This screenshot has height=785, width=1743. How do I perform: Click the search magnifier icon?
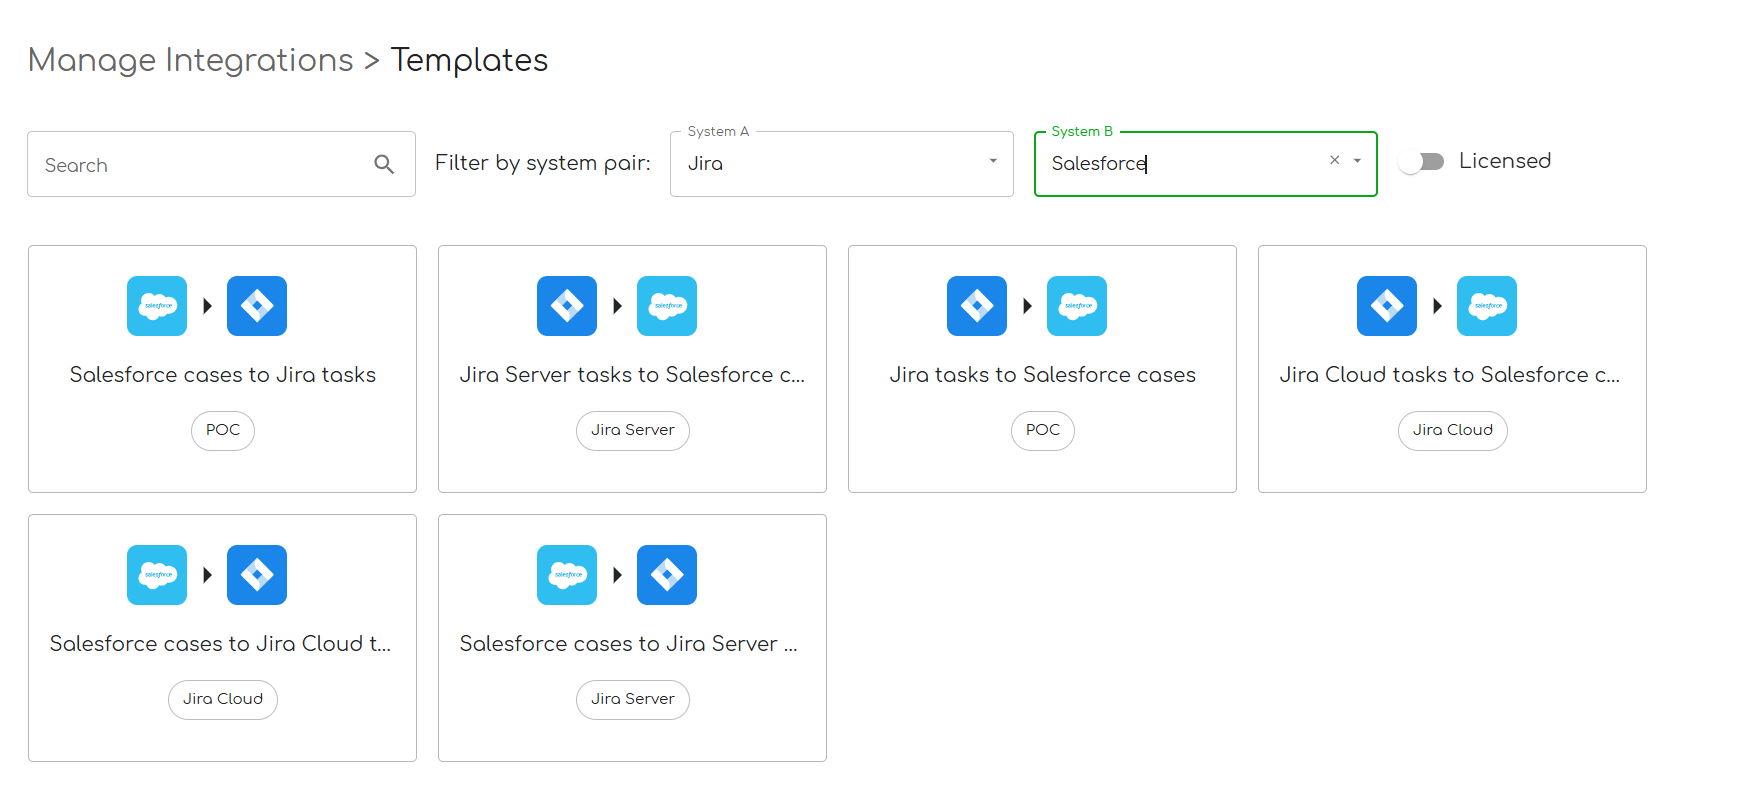(384, 164)
